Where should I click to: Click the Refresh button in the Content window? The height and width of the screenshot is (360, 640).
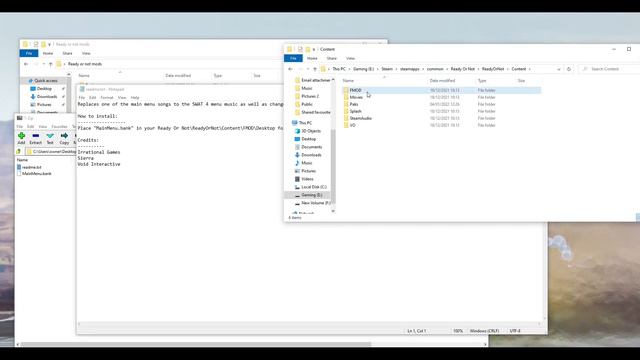[569, 69]
